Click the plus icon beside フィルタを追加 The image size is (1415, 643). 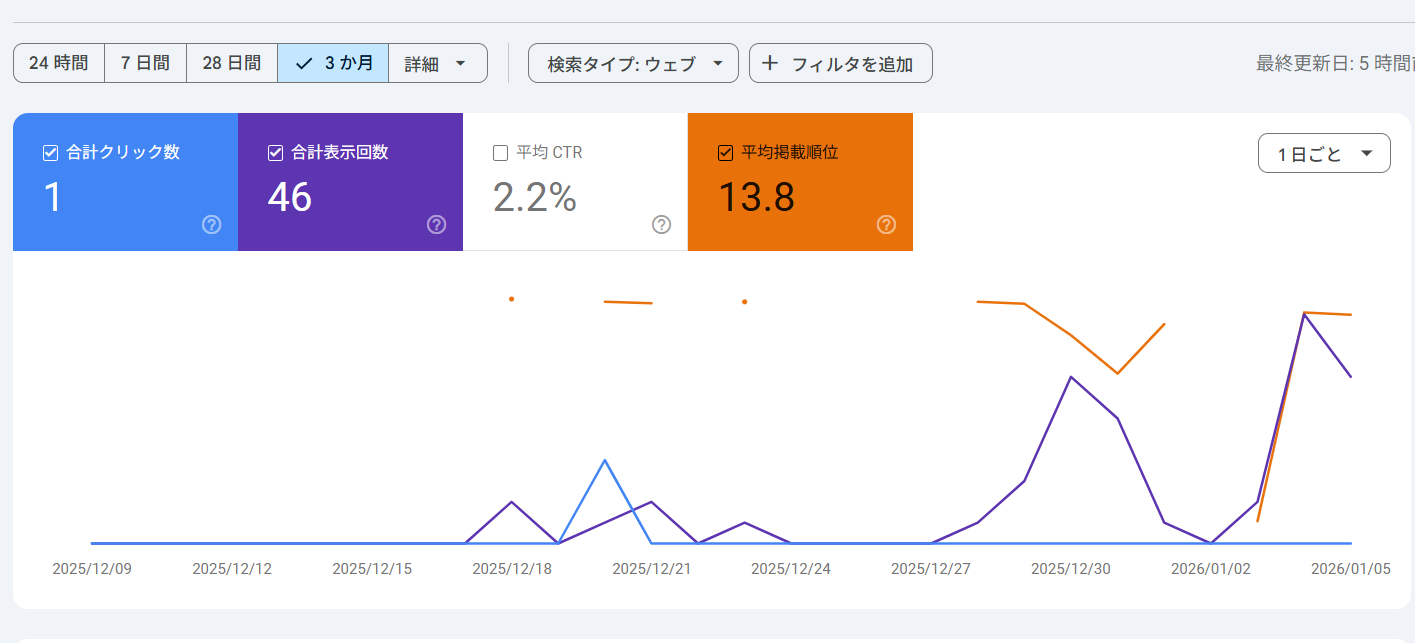[769, 62]
